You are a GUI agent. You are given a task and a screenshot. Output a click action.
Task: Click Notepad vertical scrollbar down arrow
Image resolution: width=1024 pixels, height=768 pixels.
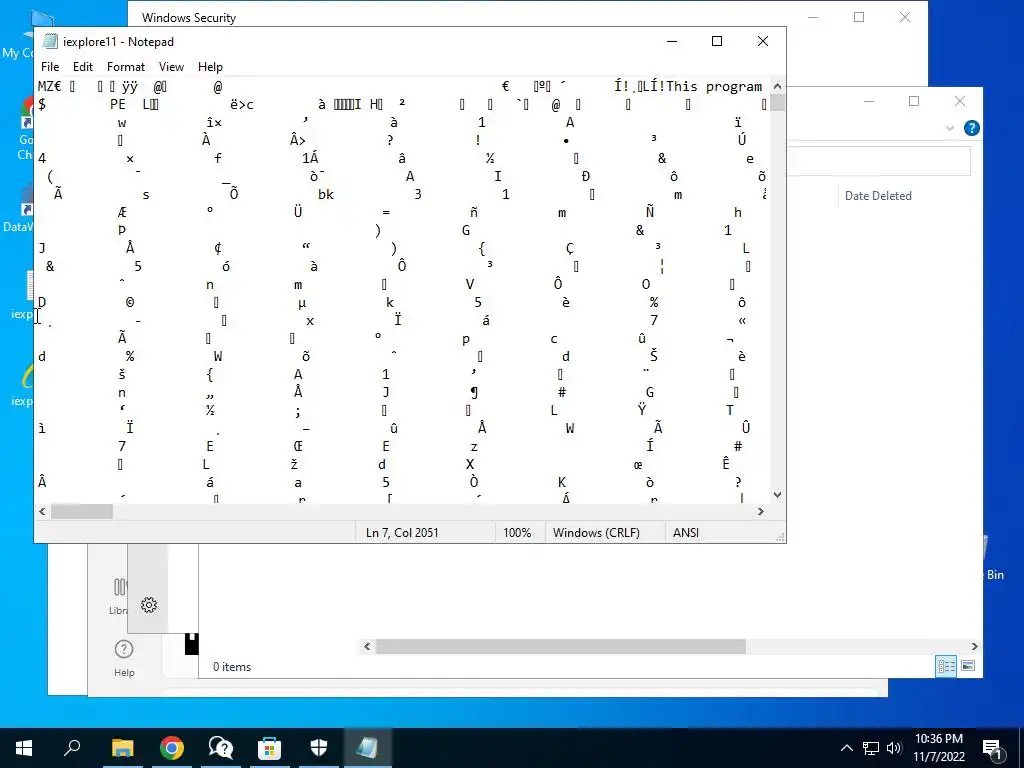pyautogui.click(x=777, y=495)
